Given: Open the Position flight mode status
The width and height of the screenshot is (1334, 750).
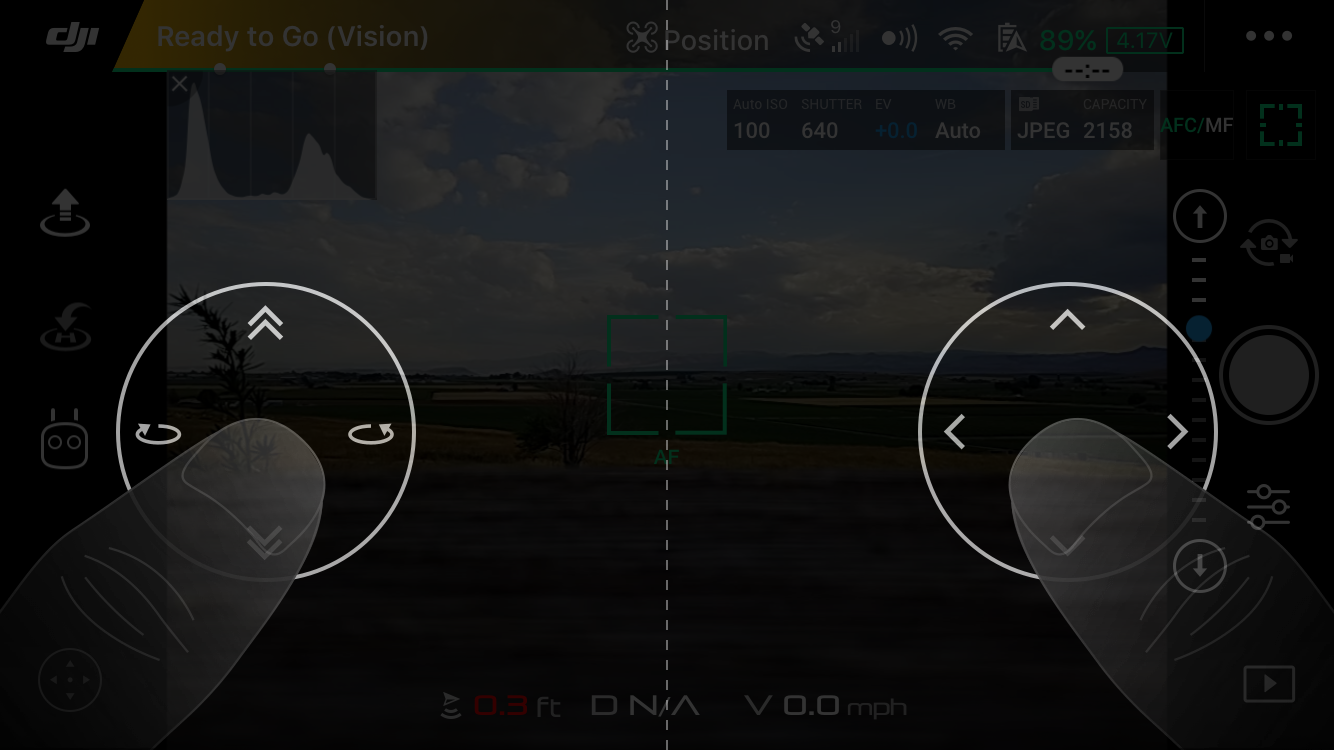Looking at the screenshot, I should coord(697,40).
